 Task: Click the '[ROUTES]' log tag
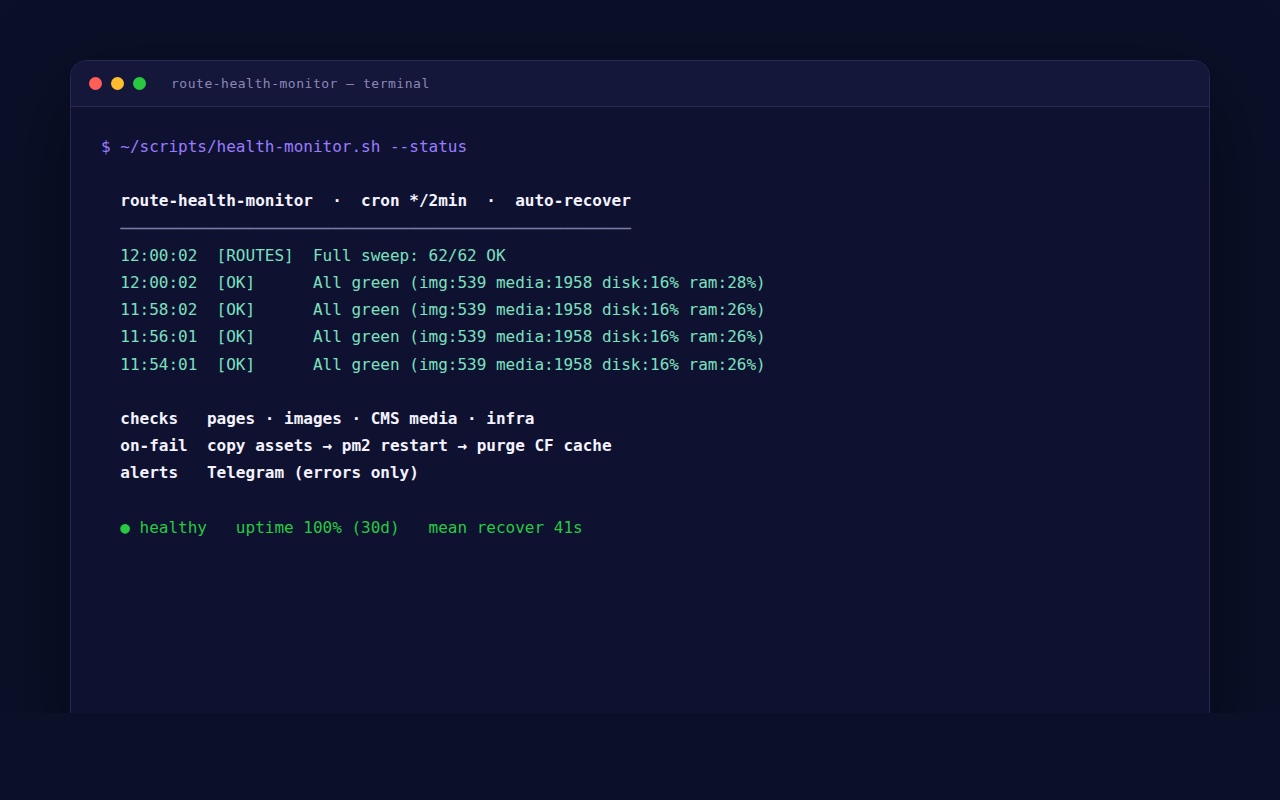pos(255,256)
